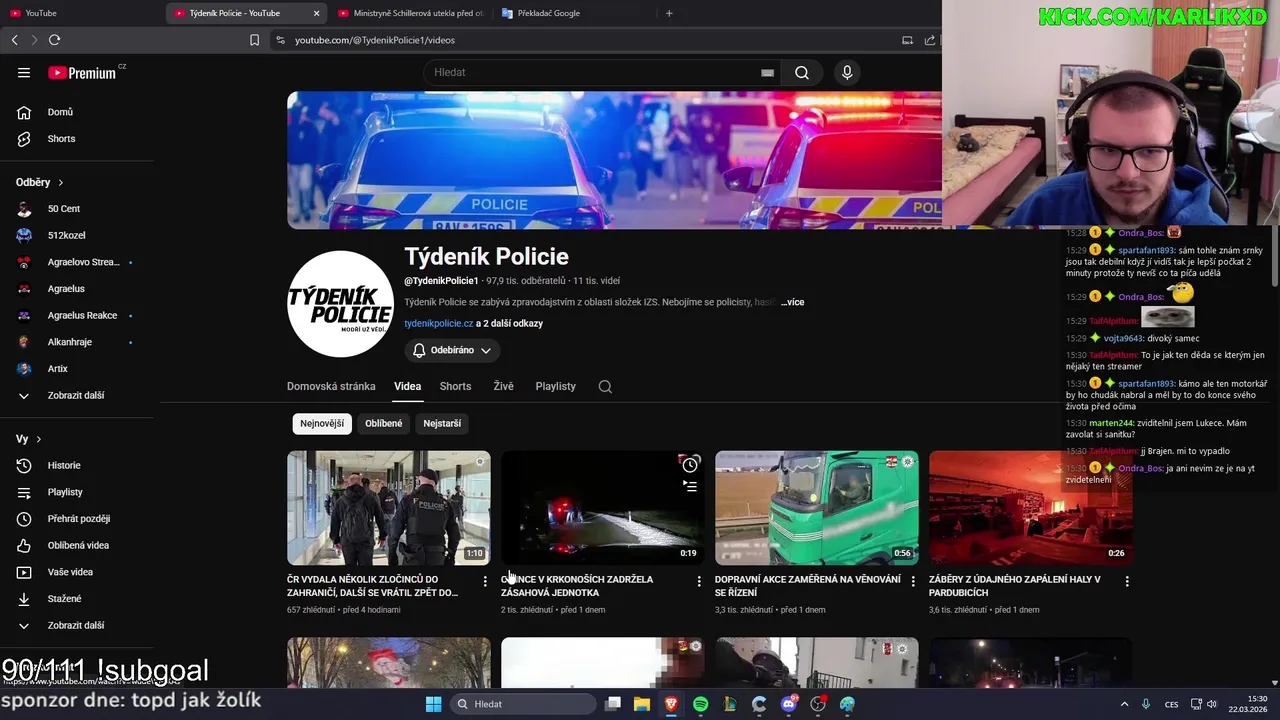Click the browser address bar URL
Image resolution: width=1280 pixels, height=720 pixels.
[x=375, y=40]
